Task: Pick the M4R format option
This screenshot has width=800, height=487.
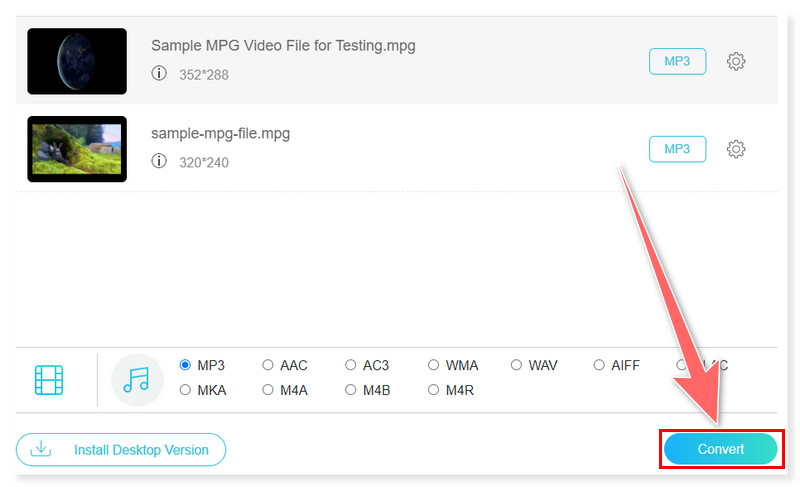Action: pyautogui.click(x=434, y=390)
